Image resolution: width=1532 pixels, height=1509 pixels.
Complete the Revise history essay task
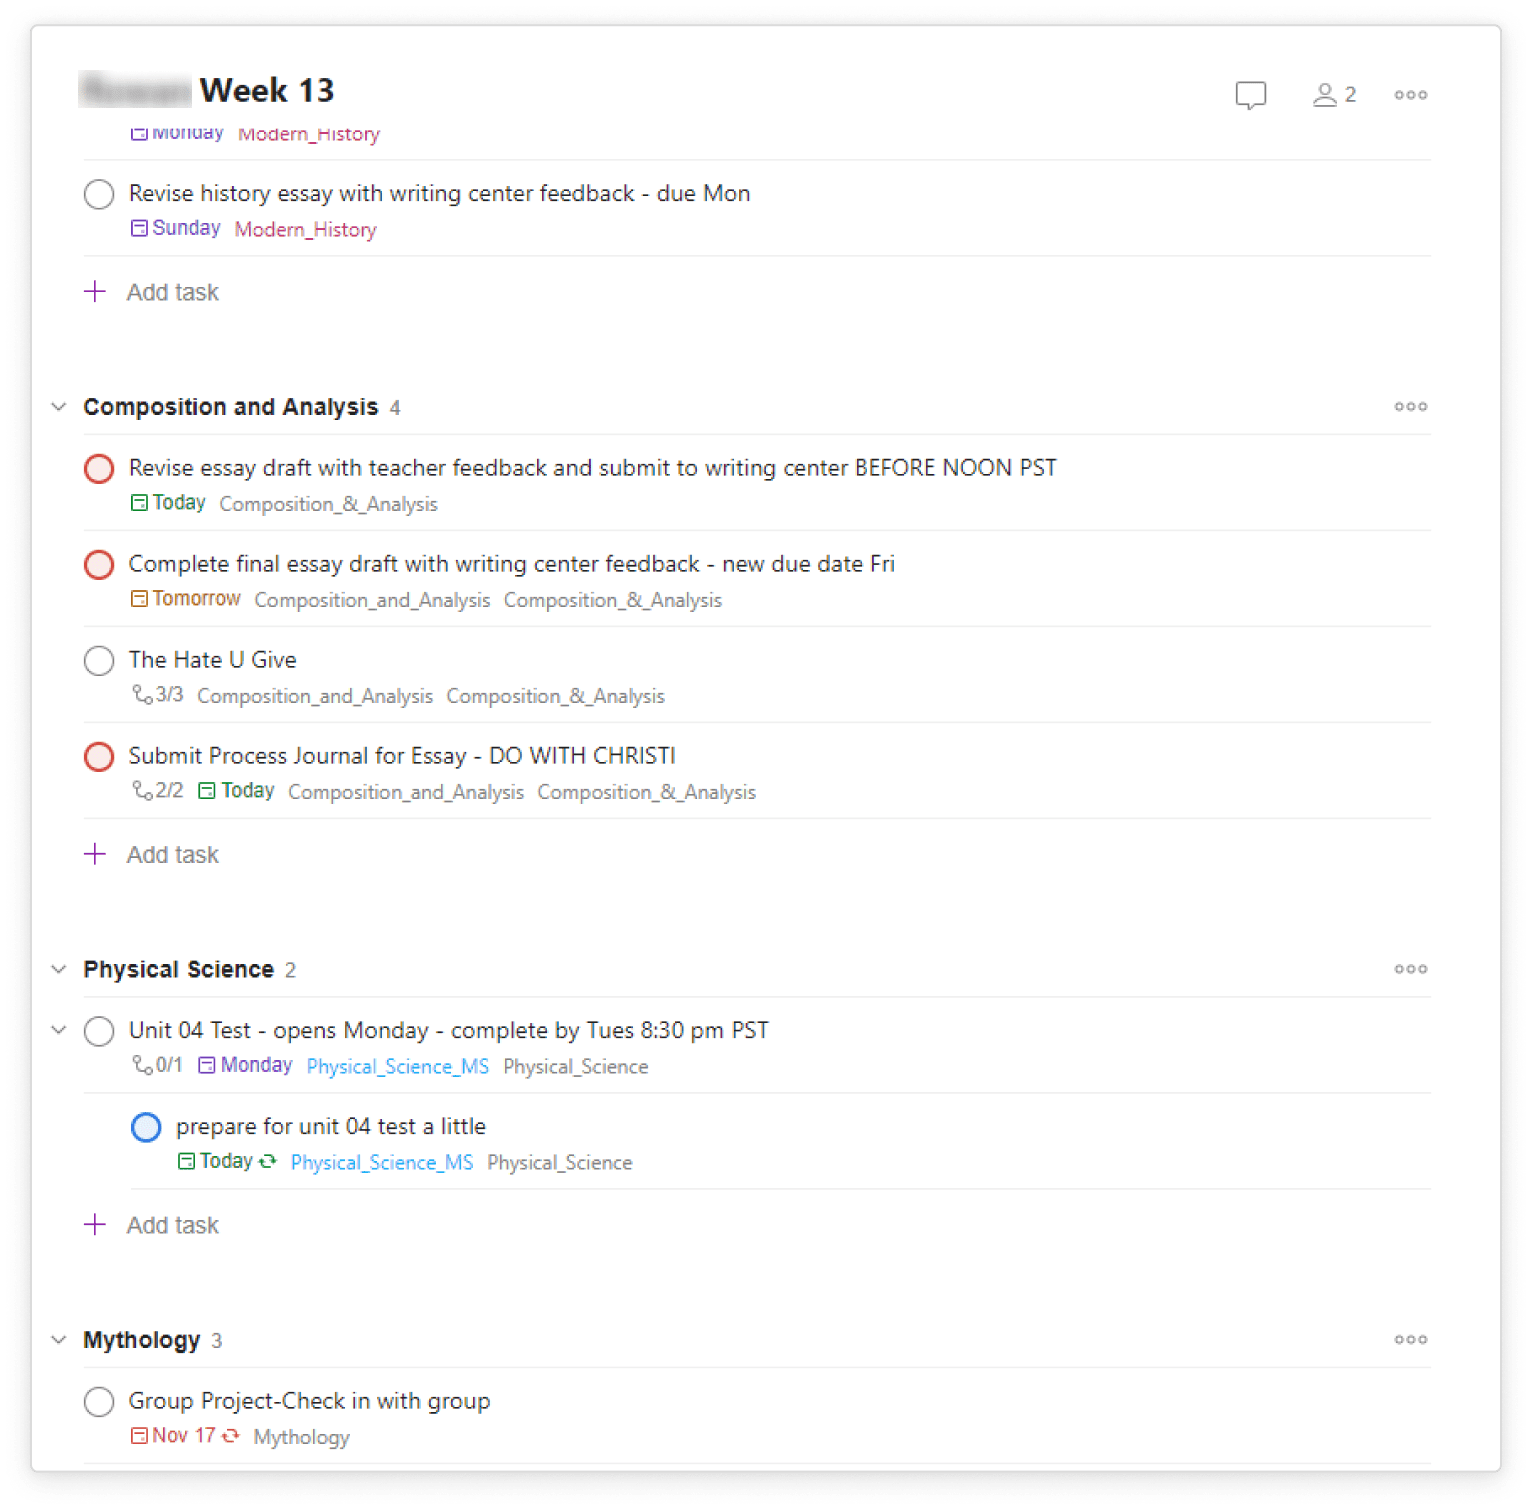click(99, 194)
